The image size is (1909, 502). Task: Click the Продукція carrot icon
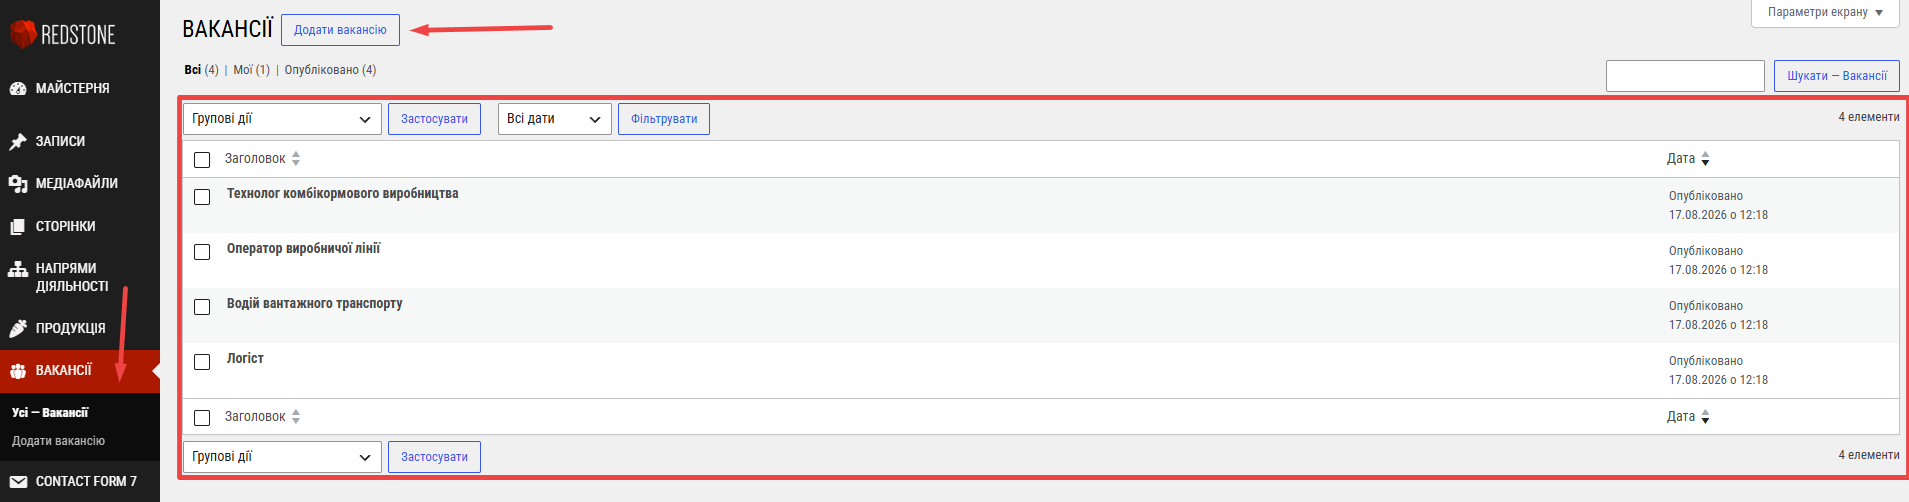pyautogui.click(x=18, y=328)
